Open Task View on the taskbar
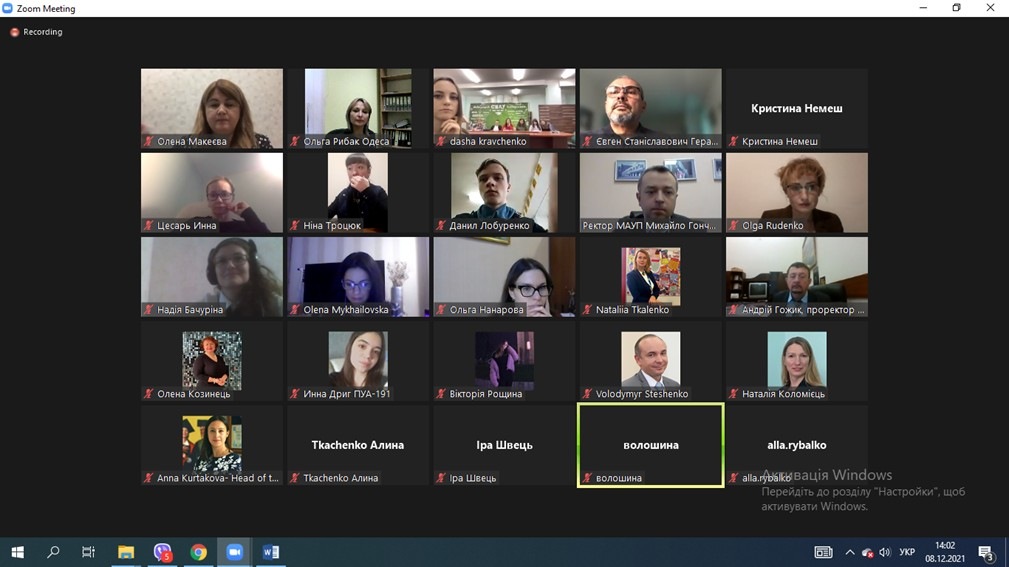 tap(88, 552)
